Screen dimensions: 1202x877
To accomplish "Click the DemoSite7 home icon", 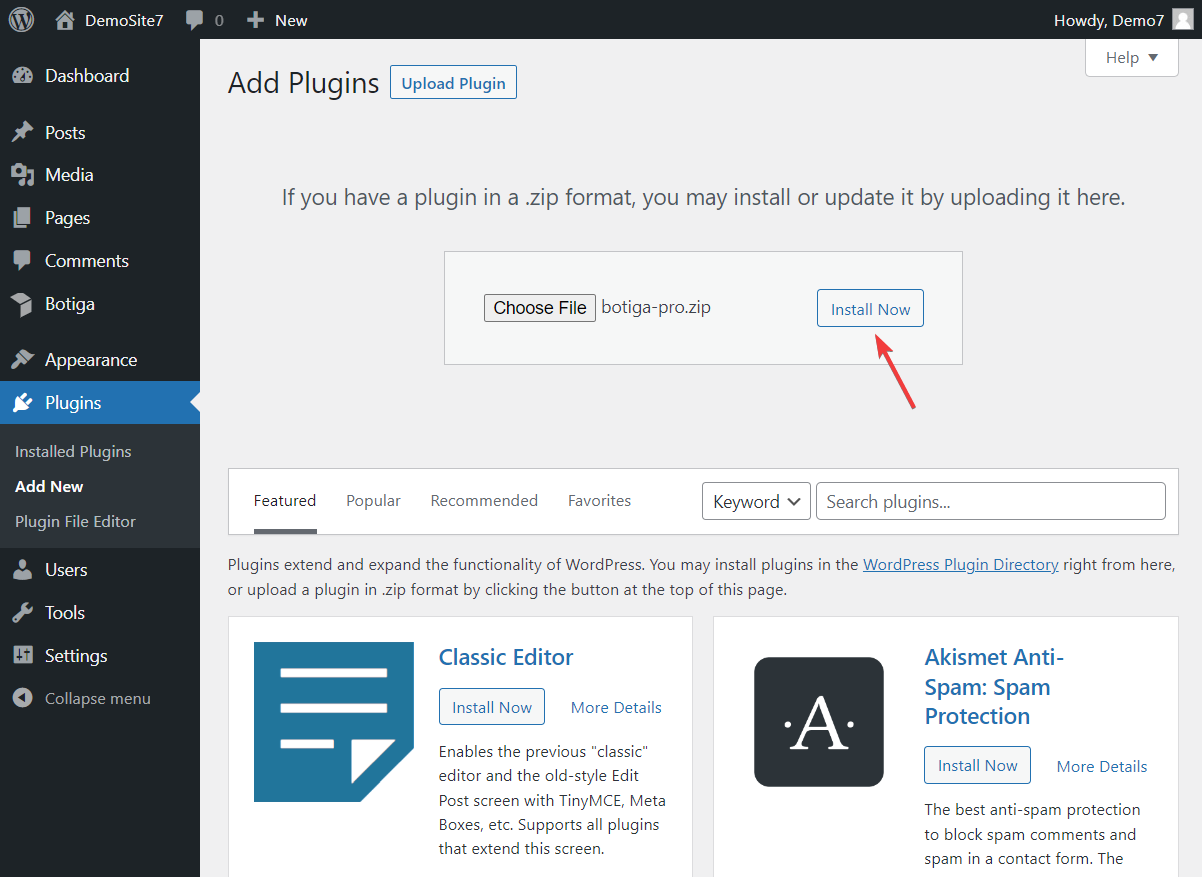I will [65, 20].
